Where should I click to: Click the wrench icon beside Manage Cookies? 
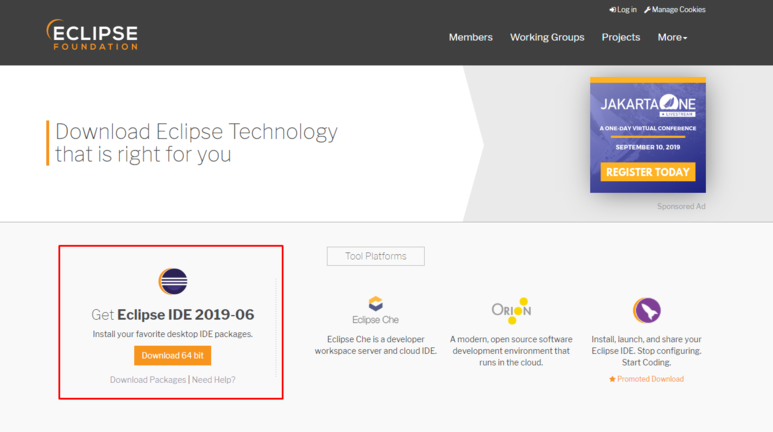(x=647, y=10)
